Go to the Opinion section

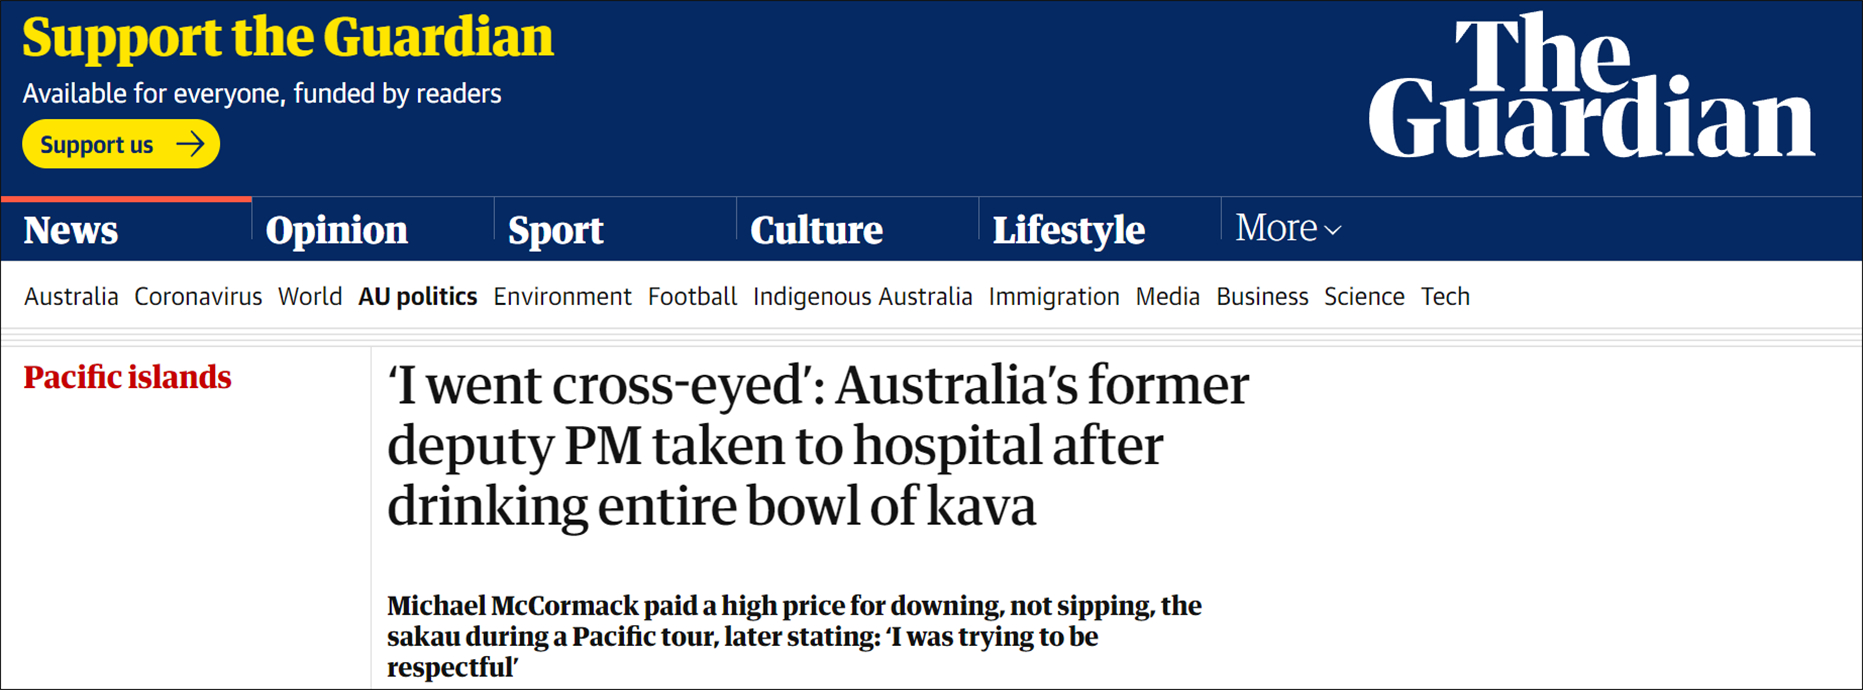coord(336,231)
